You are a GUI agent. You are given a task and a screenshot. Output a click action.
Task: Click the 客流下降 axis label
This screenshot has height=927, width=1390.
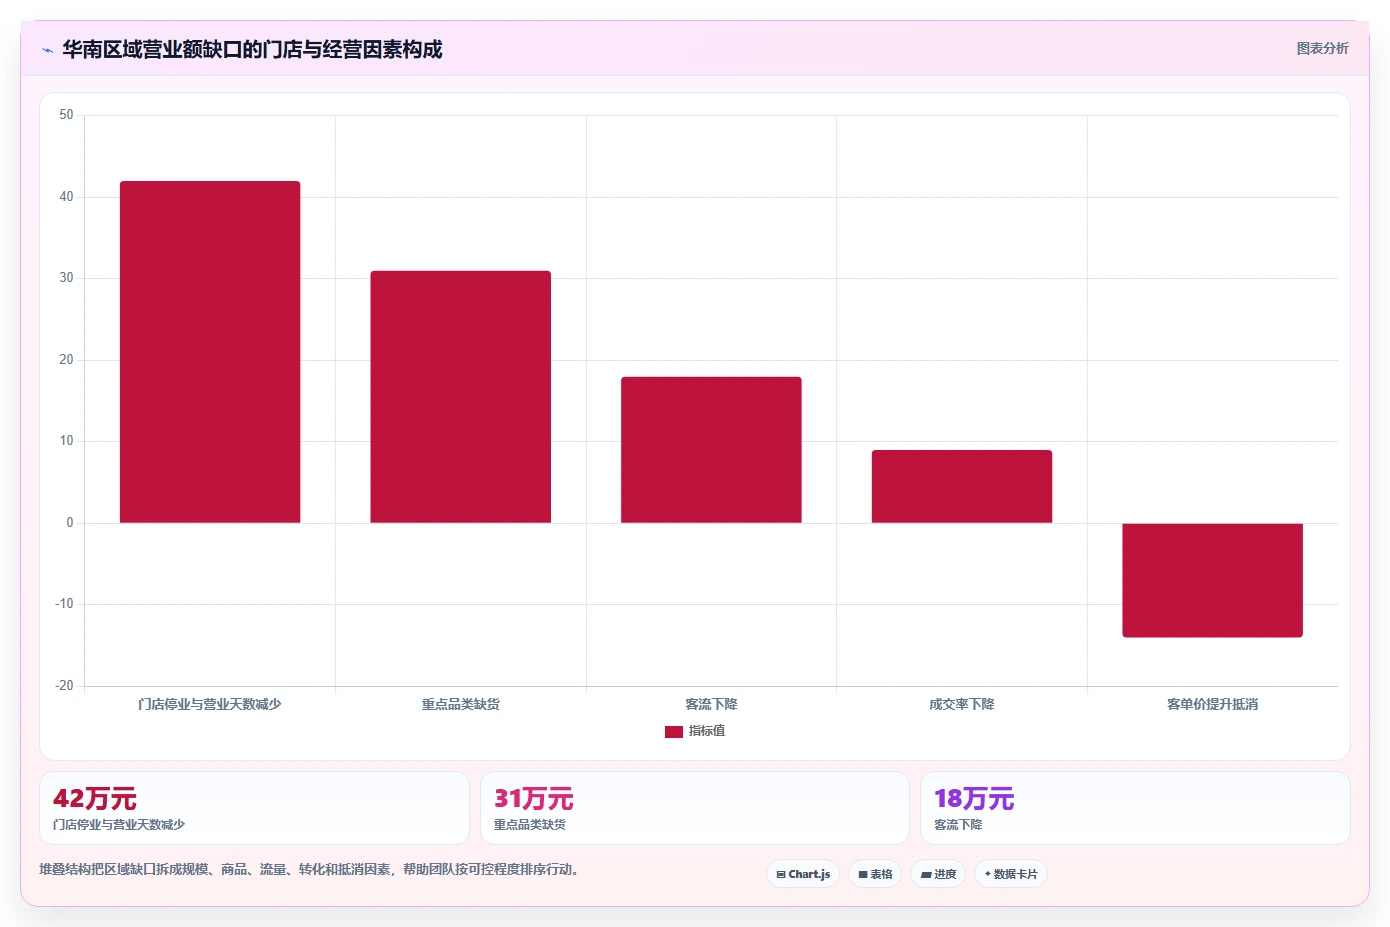click(711, 704)
